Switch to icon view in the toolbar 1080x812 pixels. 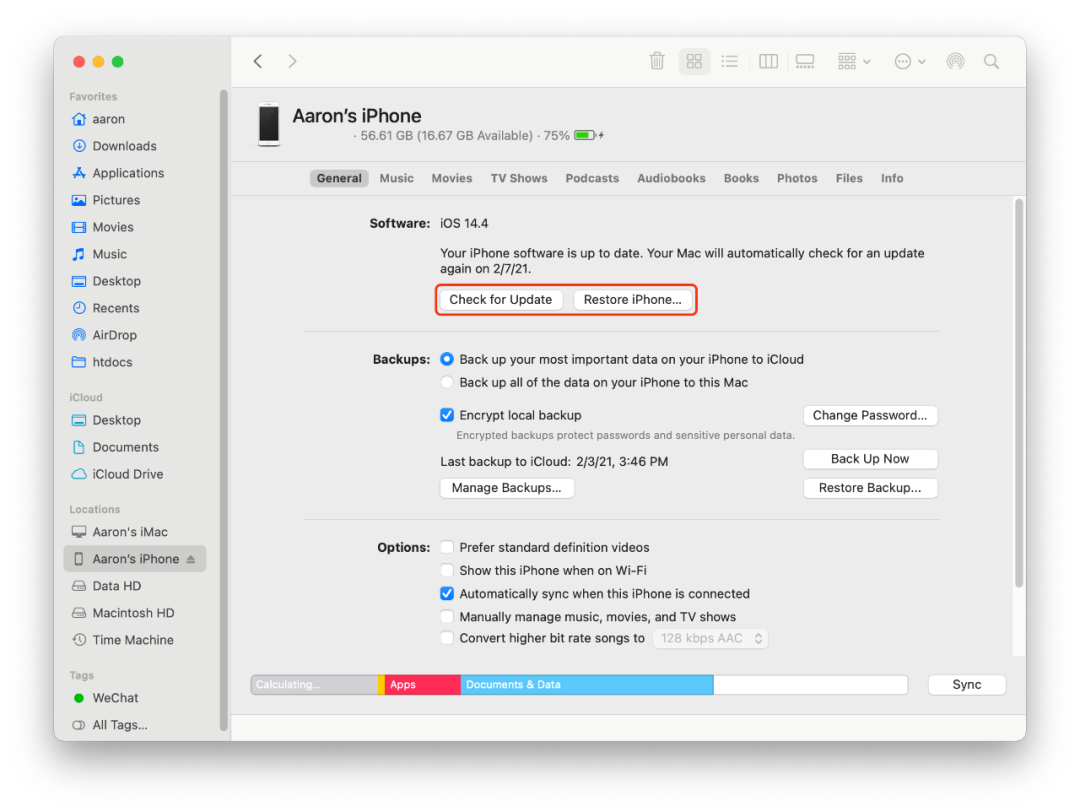694,61
